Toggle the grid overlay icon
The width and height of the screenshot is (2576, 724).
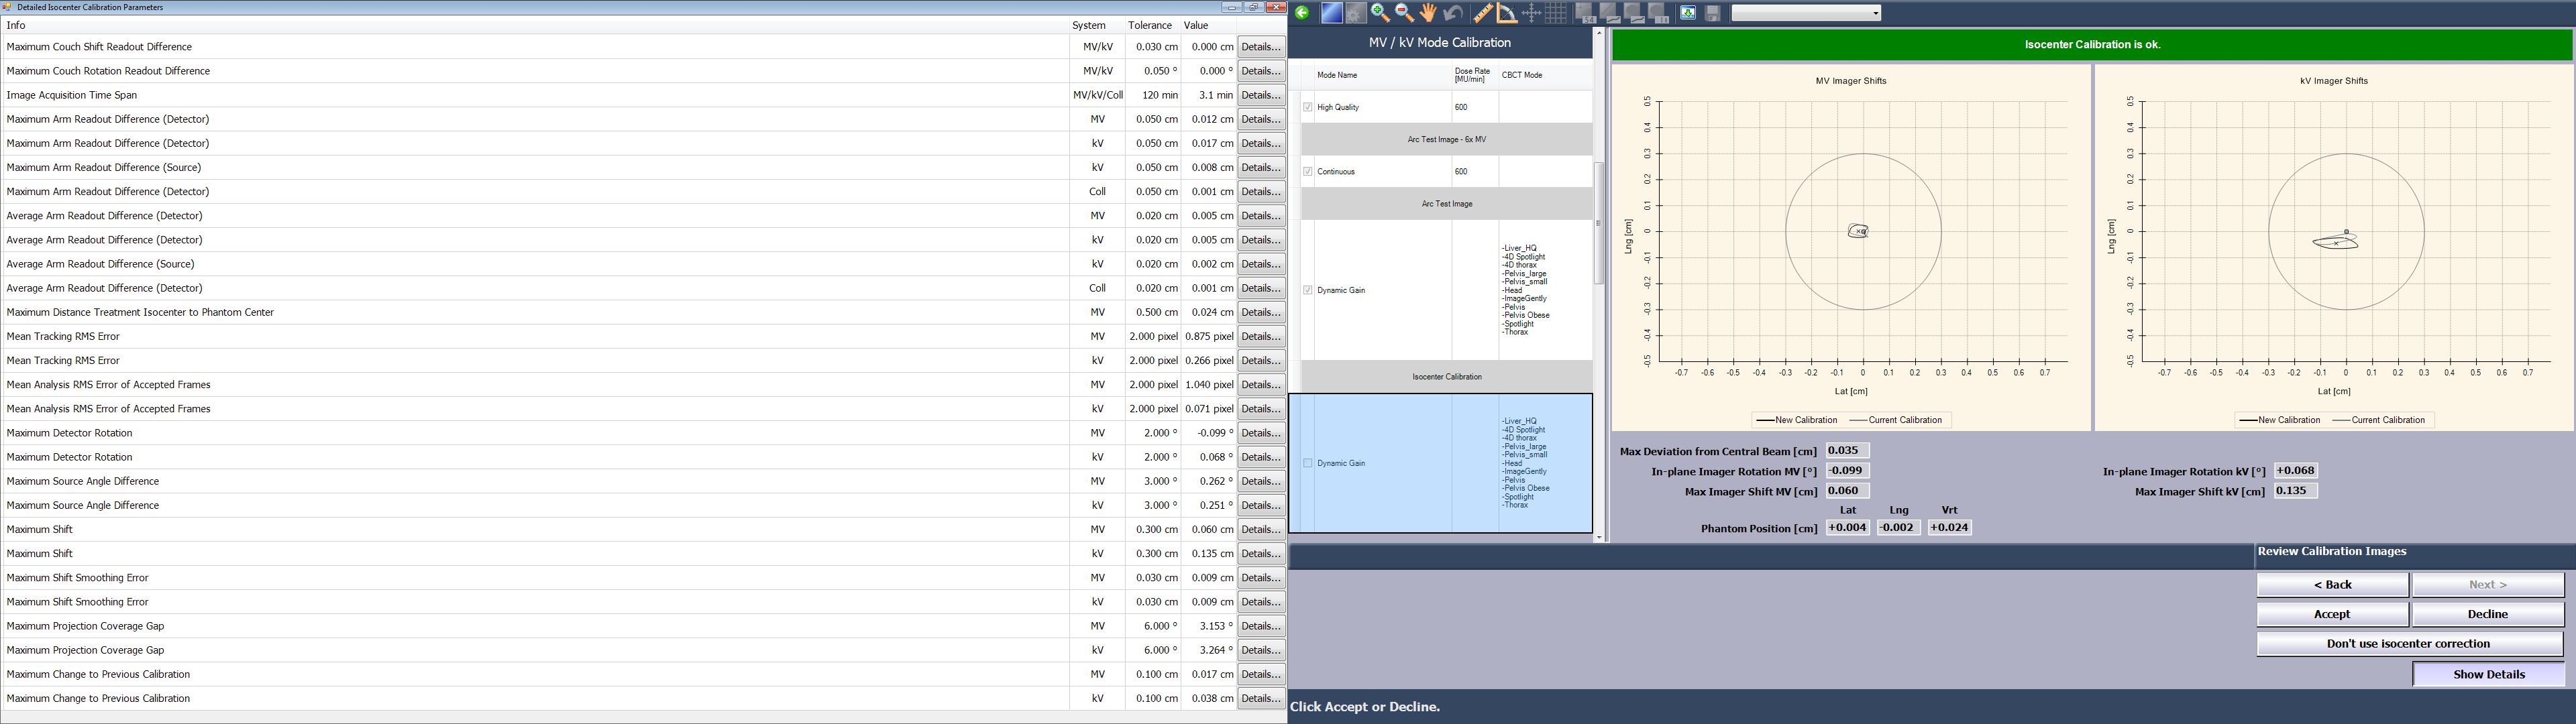pyautogui.click(x=1555, y=13)
